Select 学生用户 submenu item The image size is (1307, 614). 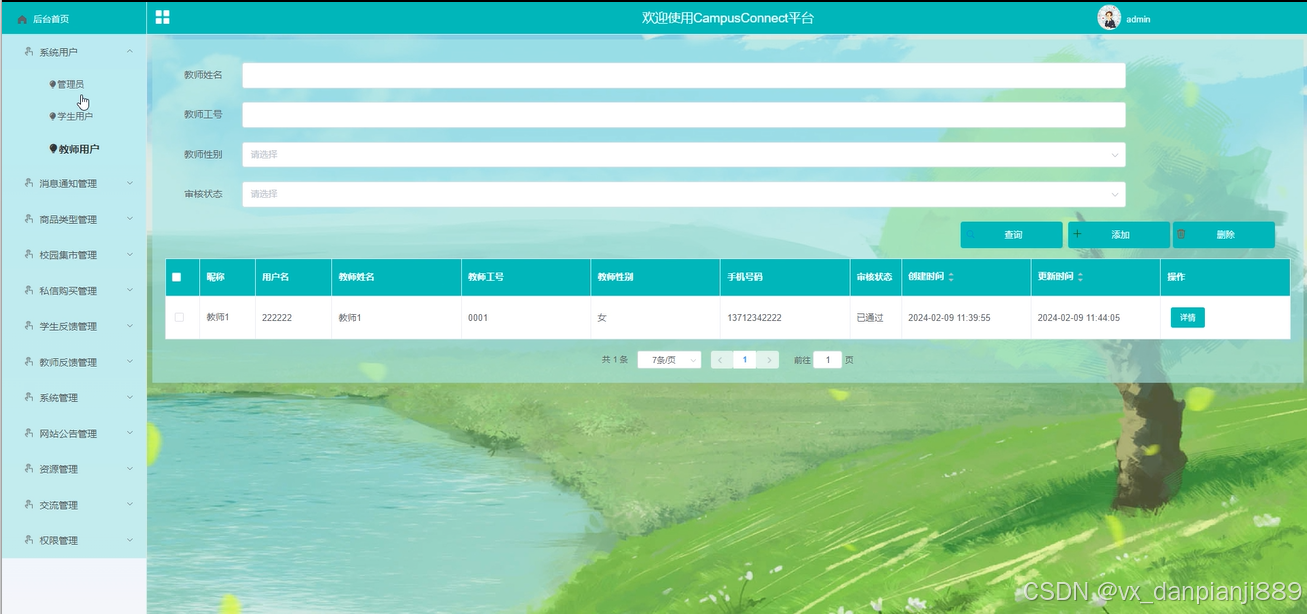coord(74,116)
